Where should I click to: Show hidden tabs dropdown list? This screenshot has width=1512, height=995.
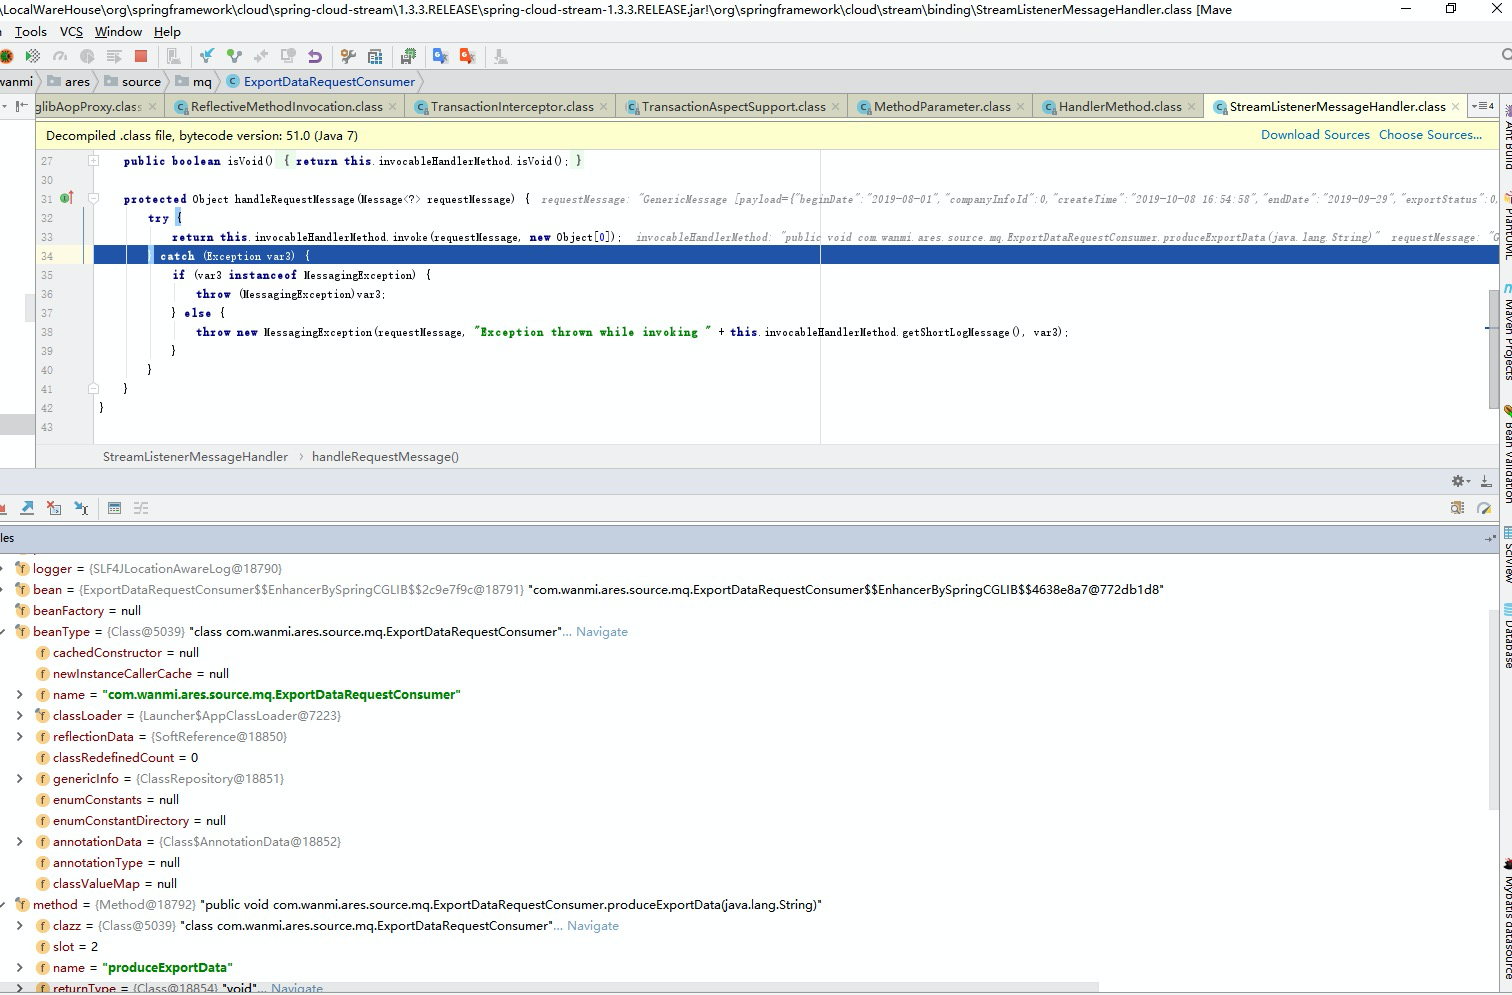click(1485, 106)
